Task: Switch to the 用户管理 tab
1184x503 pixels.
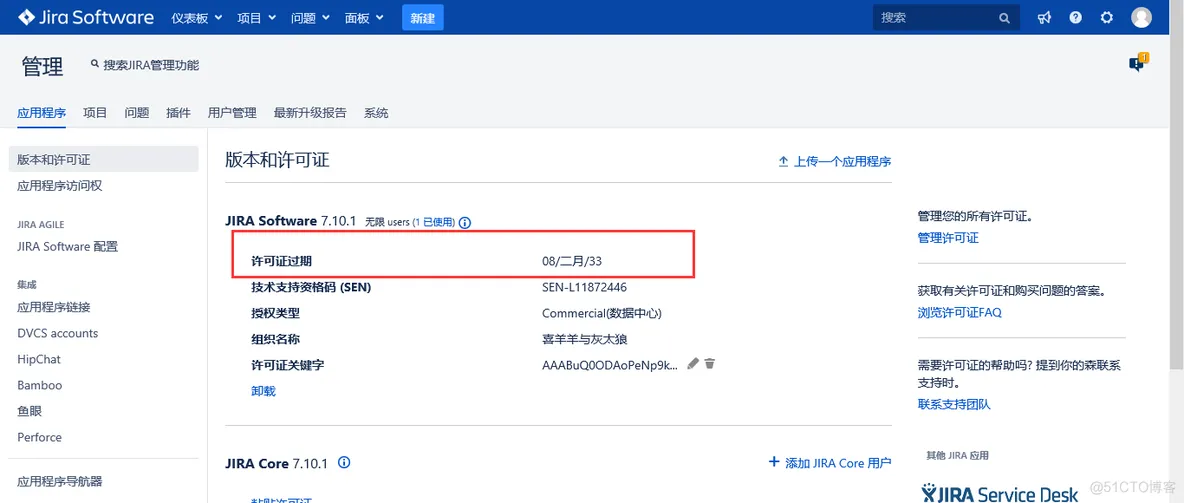Action: click(232, 113)
